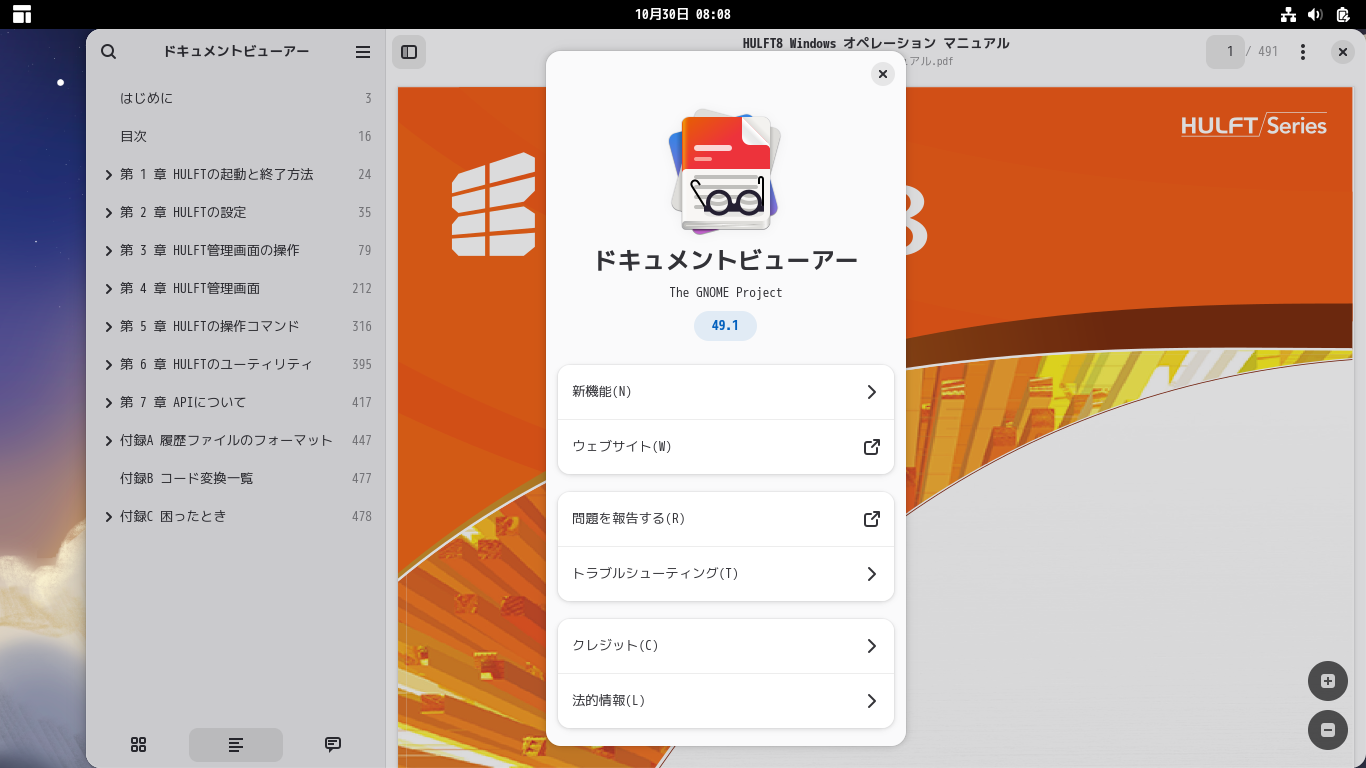Click the external link icon beside ウェブサイト(W)
Screen dimensions: 1366x768
[872, 447]
